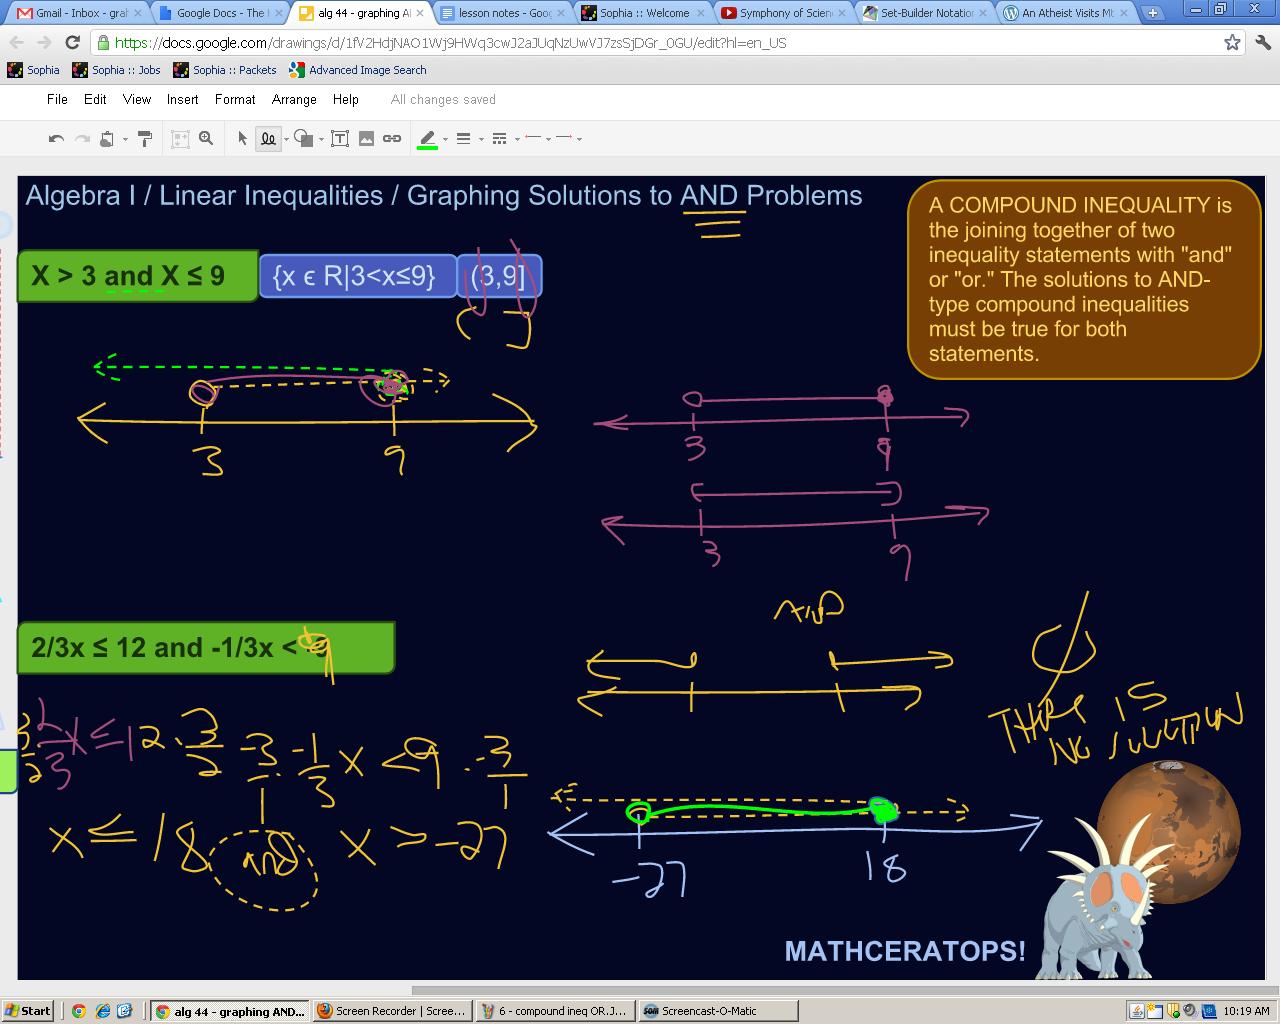Click the Windows Start button
Image resolution: width=1280 pixels, height=1024 pixels.
28,1011
